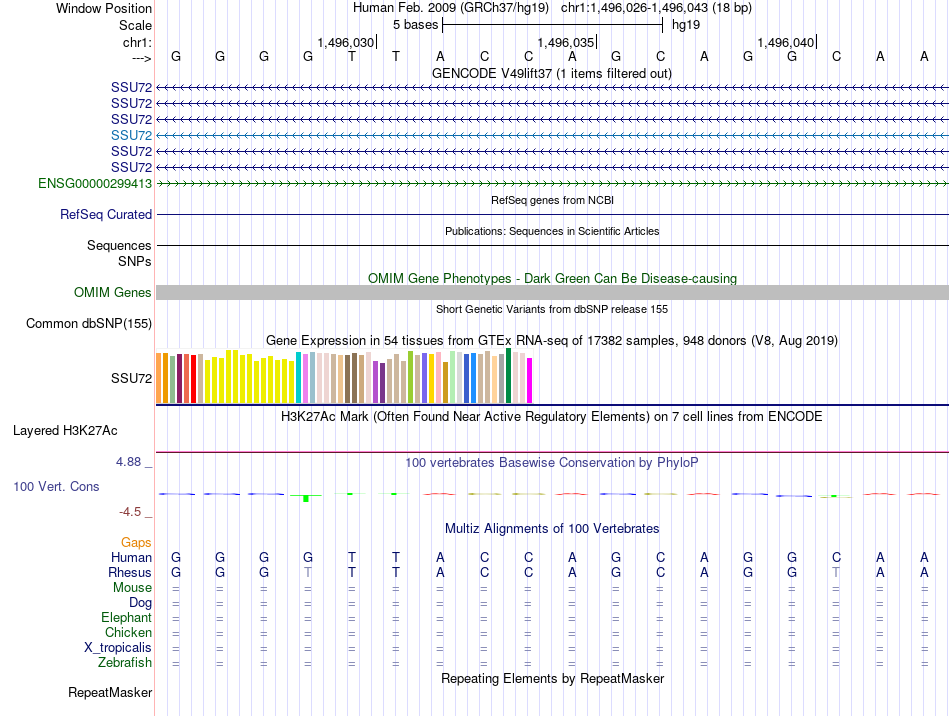Image resolution: width=950 pixels, height=716 pixels.
Task: Open the 100 Vert. Cons track label
Action: click(56, 486)
